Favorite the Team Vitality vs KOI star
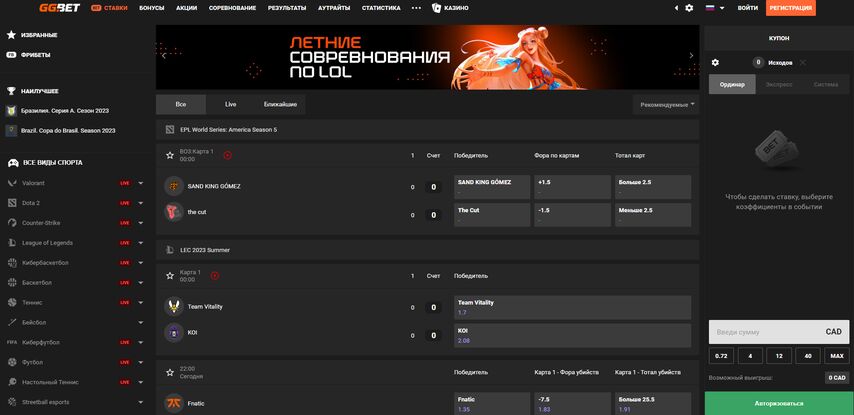 pos(170,276)
